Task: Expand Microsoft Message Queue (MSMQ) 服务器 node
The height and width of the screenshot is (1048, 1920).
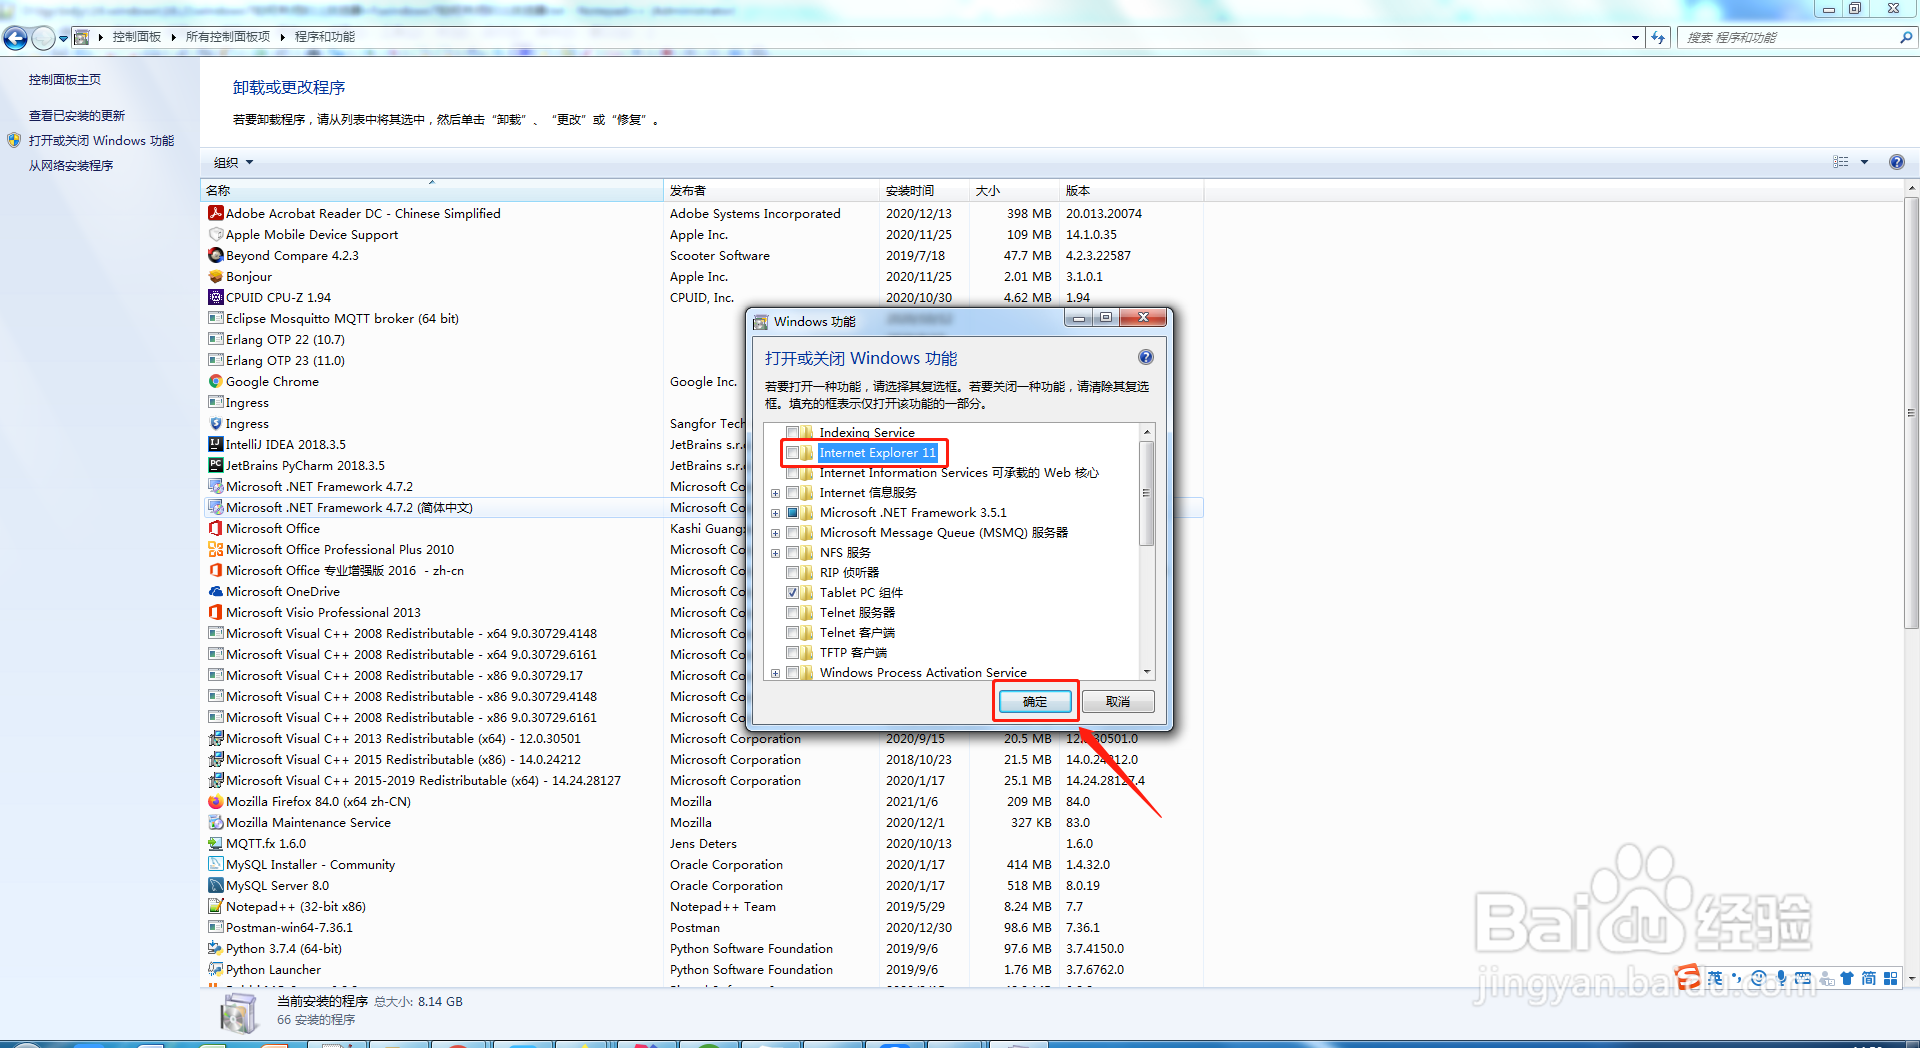Action: click(775, 533)
